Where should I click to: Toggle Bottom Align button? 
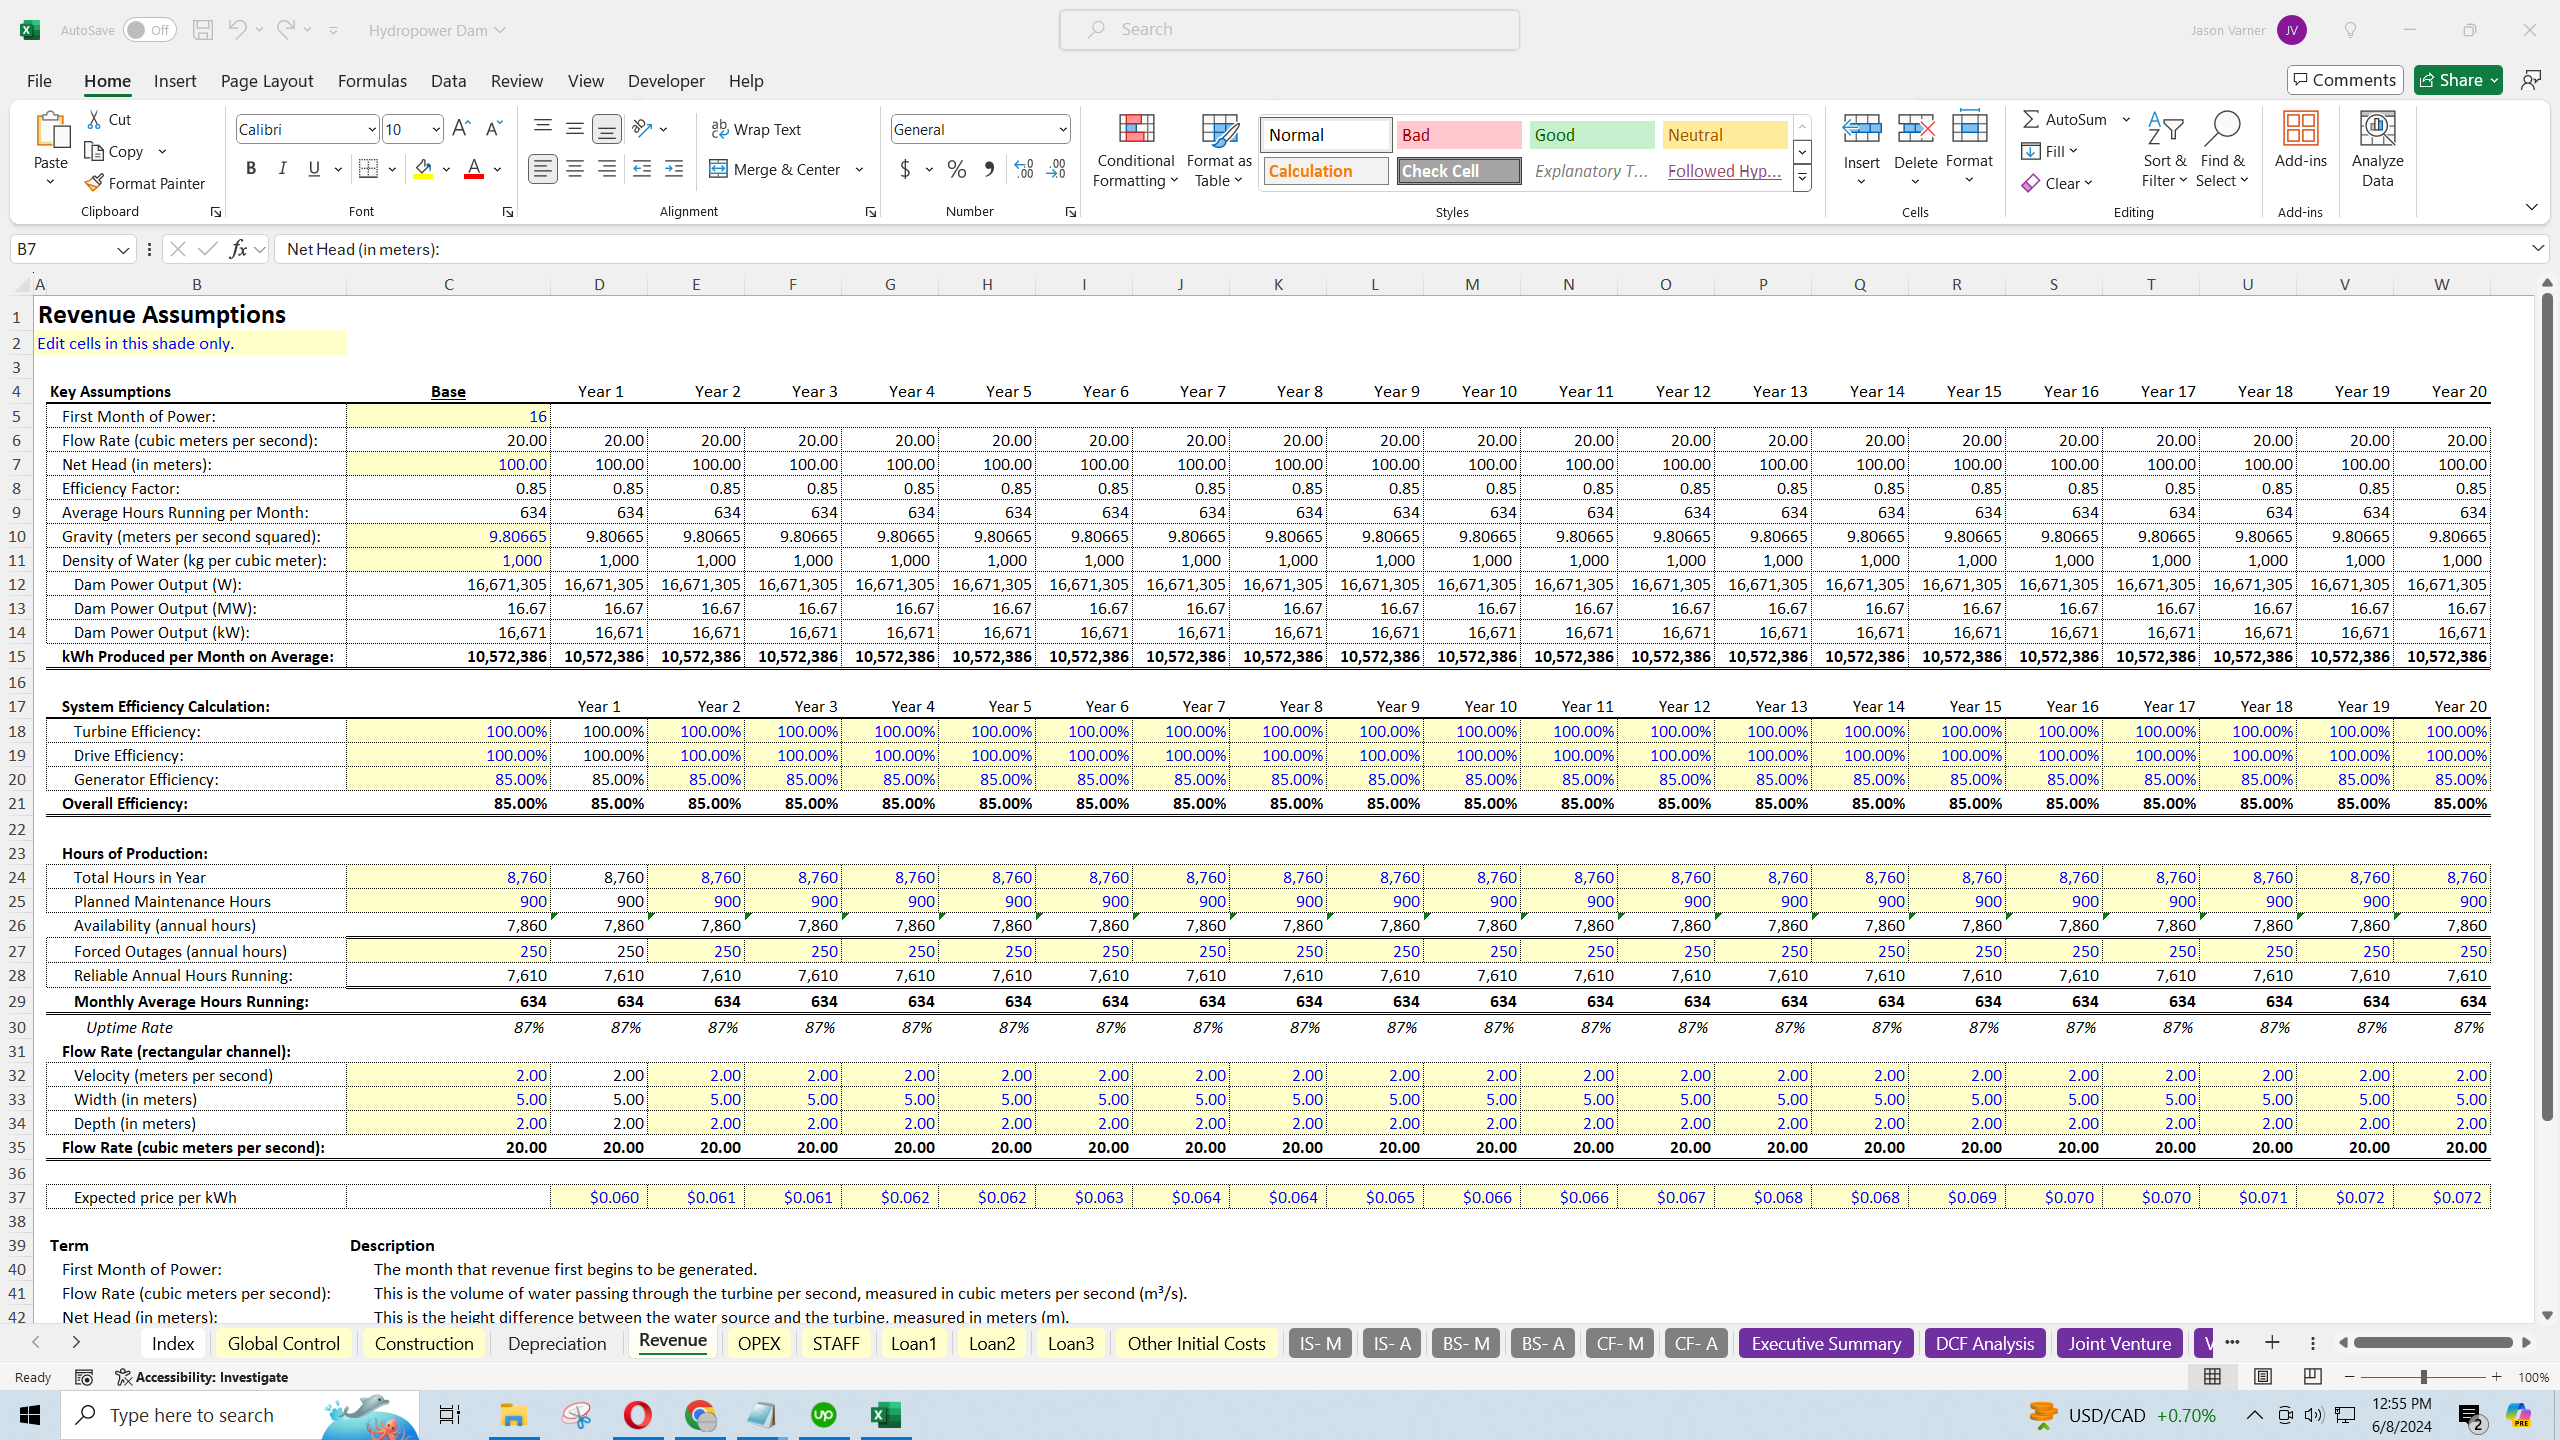tap(607, 128)
